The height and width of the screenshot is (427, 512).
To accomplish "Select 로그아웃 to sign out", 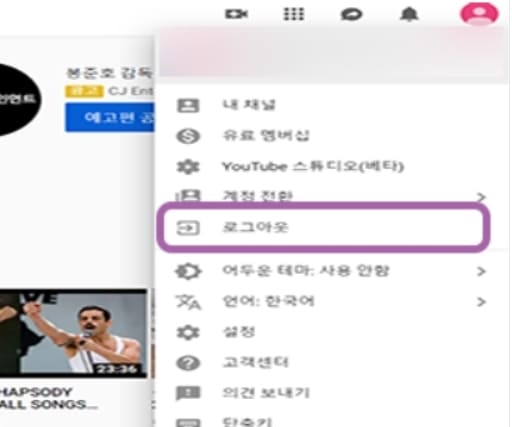I will [323, 228].
